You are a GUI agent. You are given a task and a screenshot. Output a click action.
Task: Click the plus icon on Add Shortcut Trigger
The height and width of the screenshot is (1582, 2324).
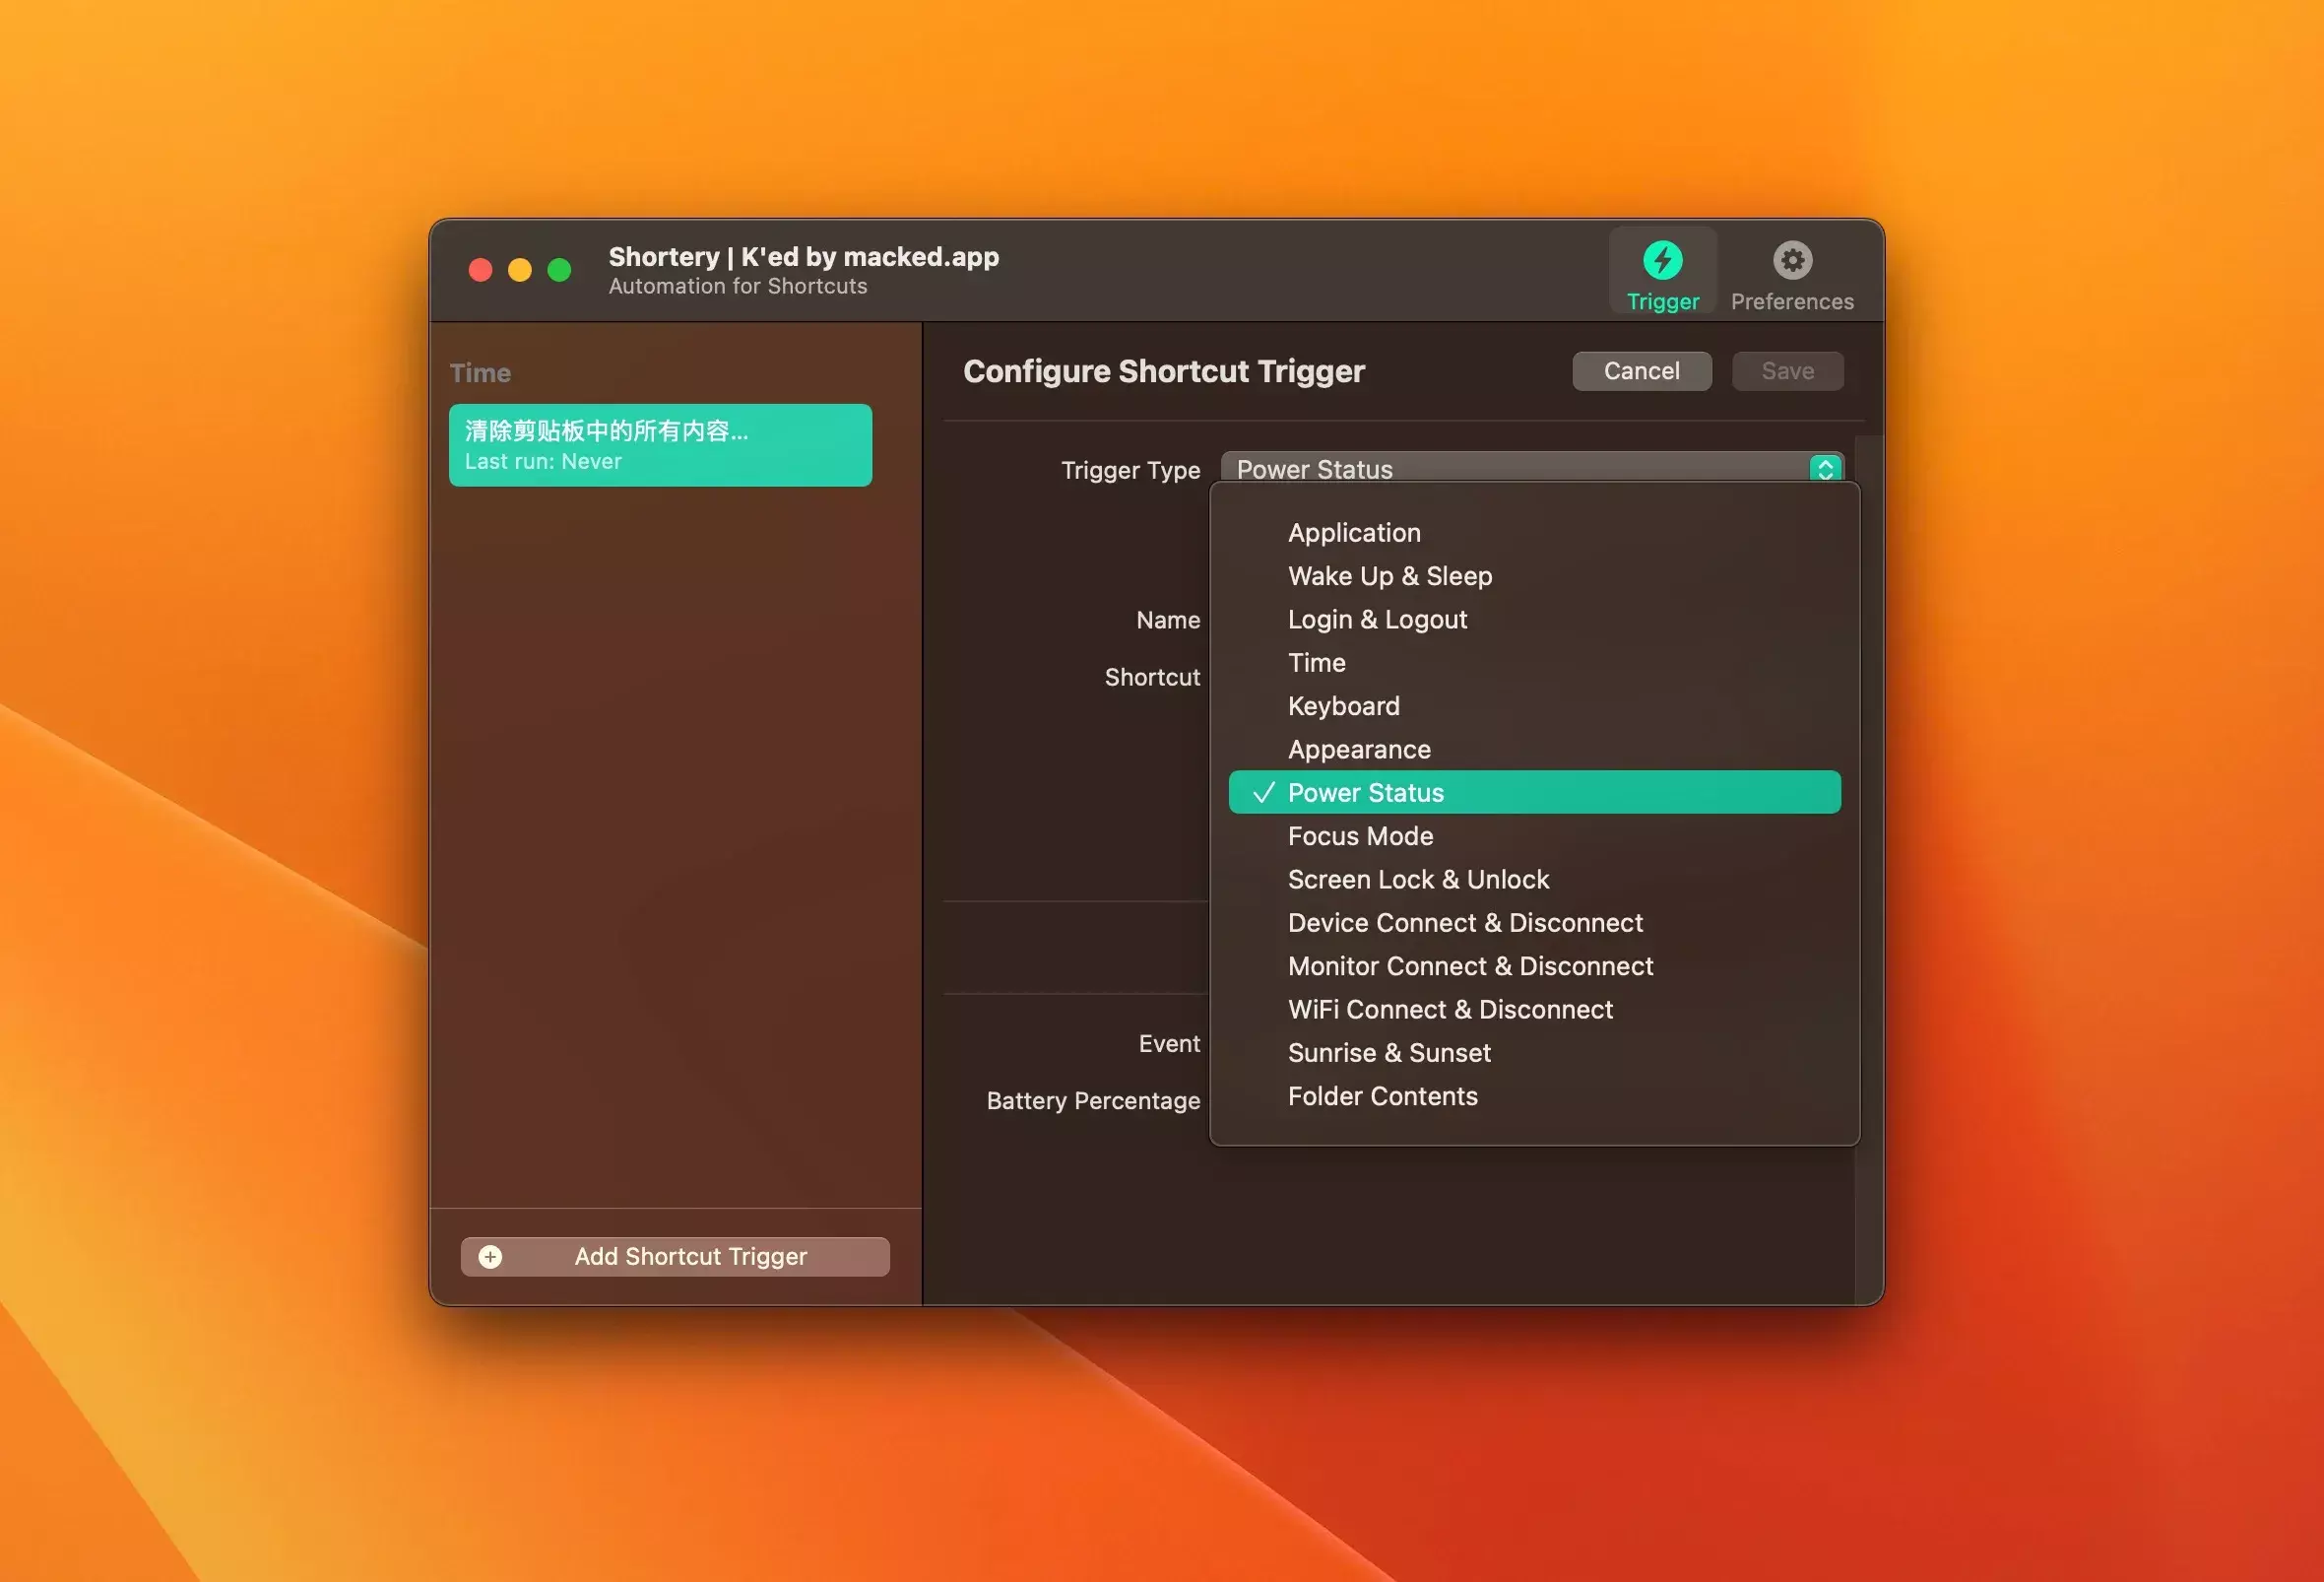pos(490,1256)
